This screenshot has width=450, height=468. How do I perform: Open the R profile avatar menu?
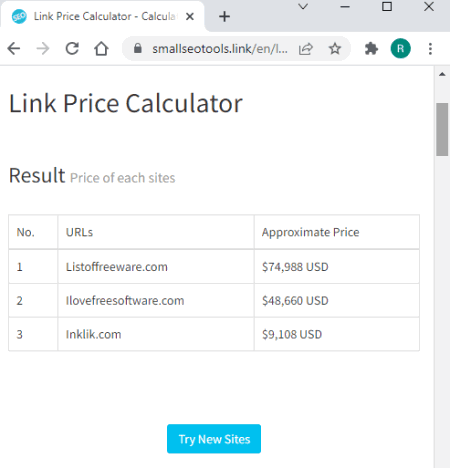(400, 49)
